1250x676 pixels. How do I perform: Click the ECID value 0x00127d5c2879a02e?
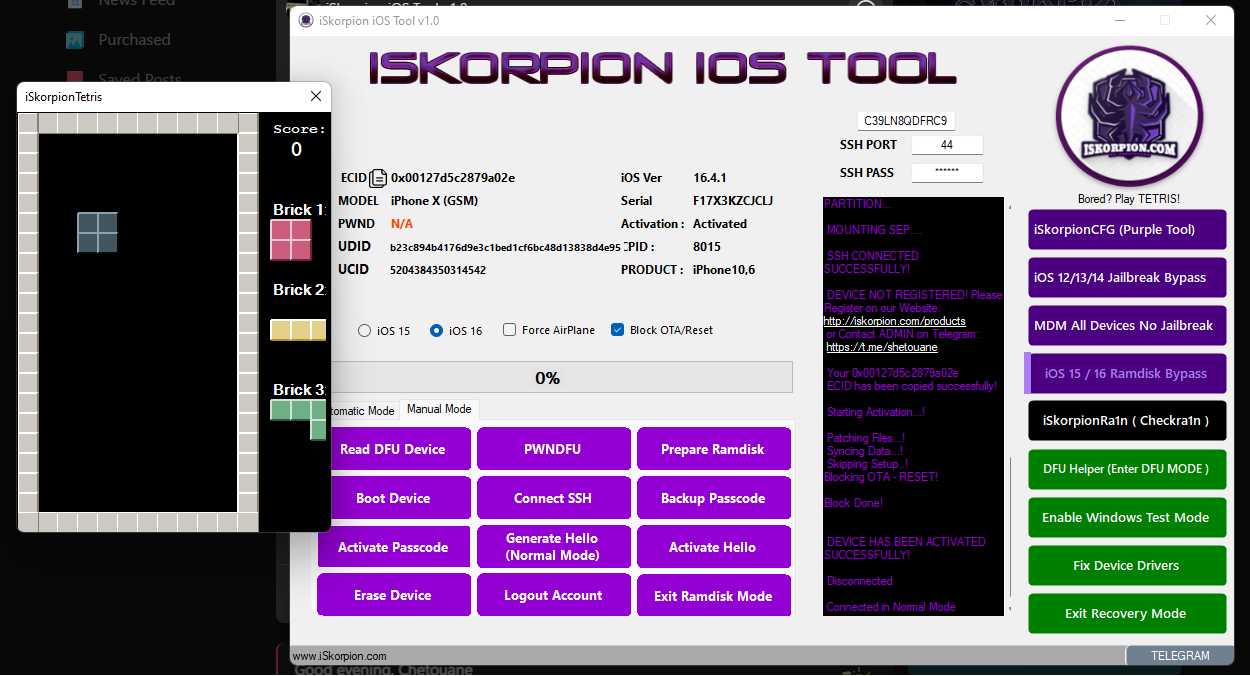coord(453,178)
